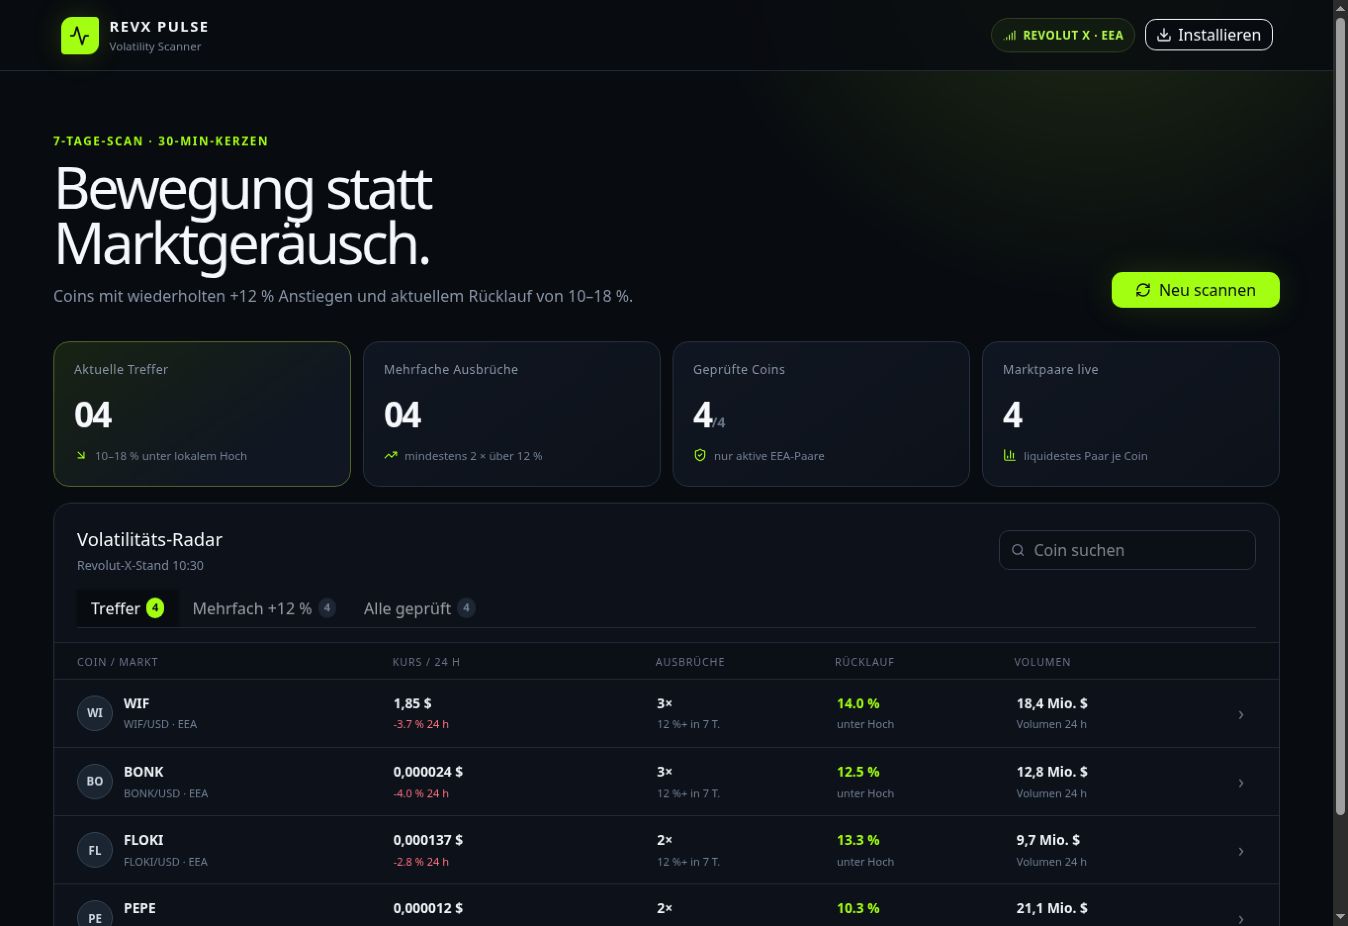Click the WIF price 1,85 $

coord(413,703)
